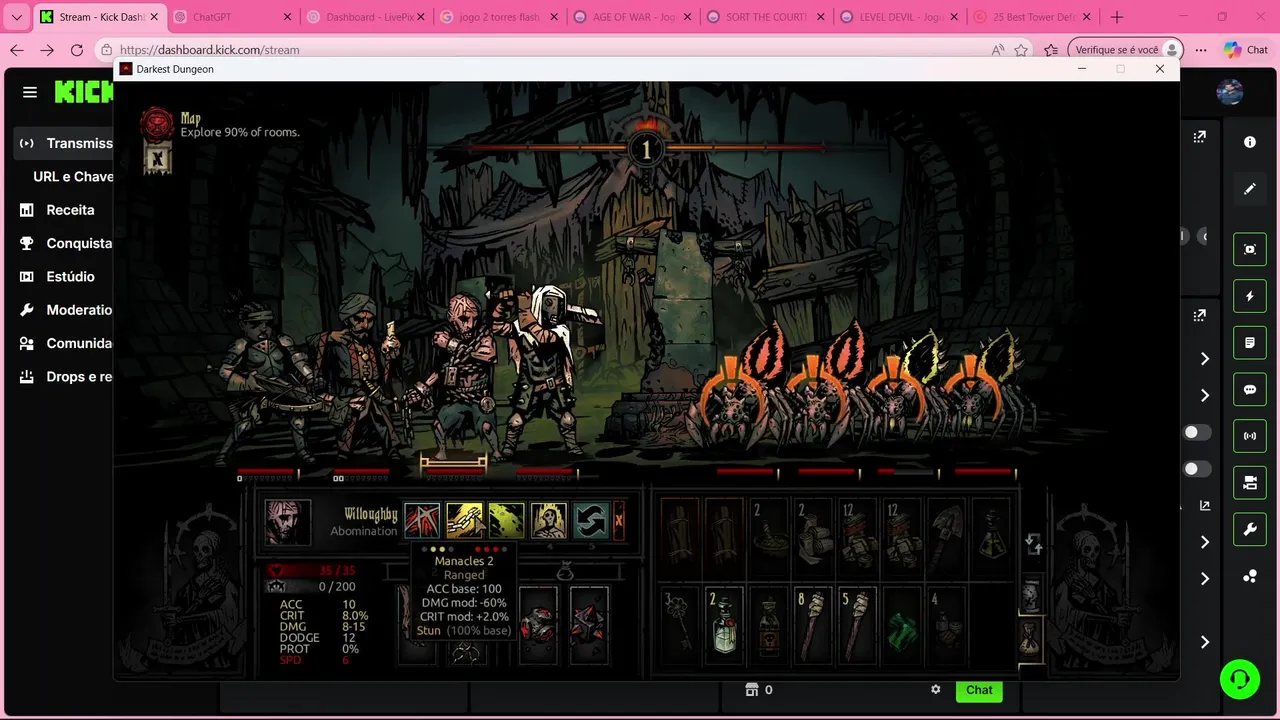This screenshot has width=1280, height=720.
Task: Click the Willoughby hero name
Action: click(371, 515)
